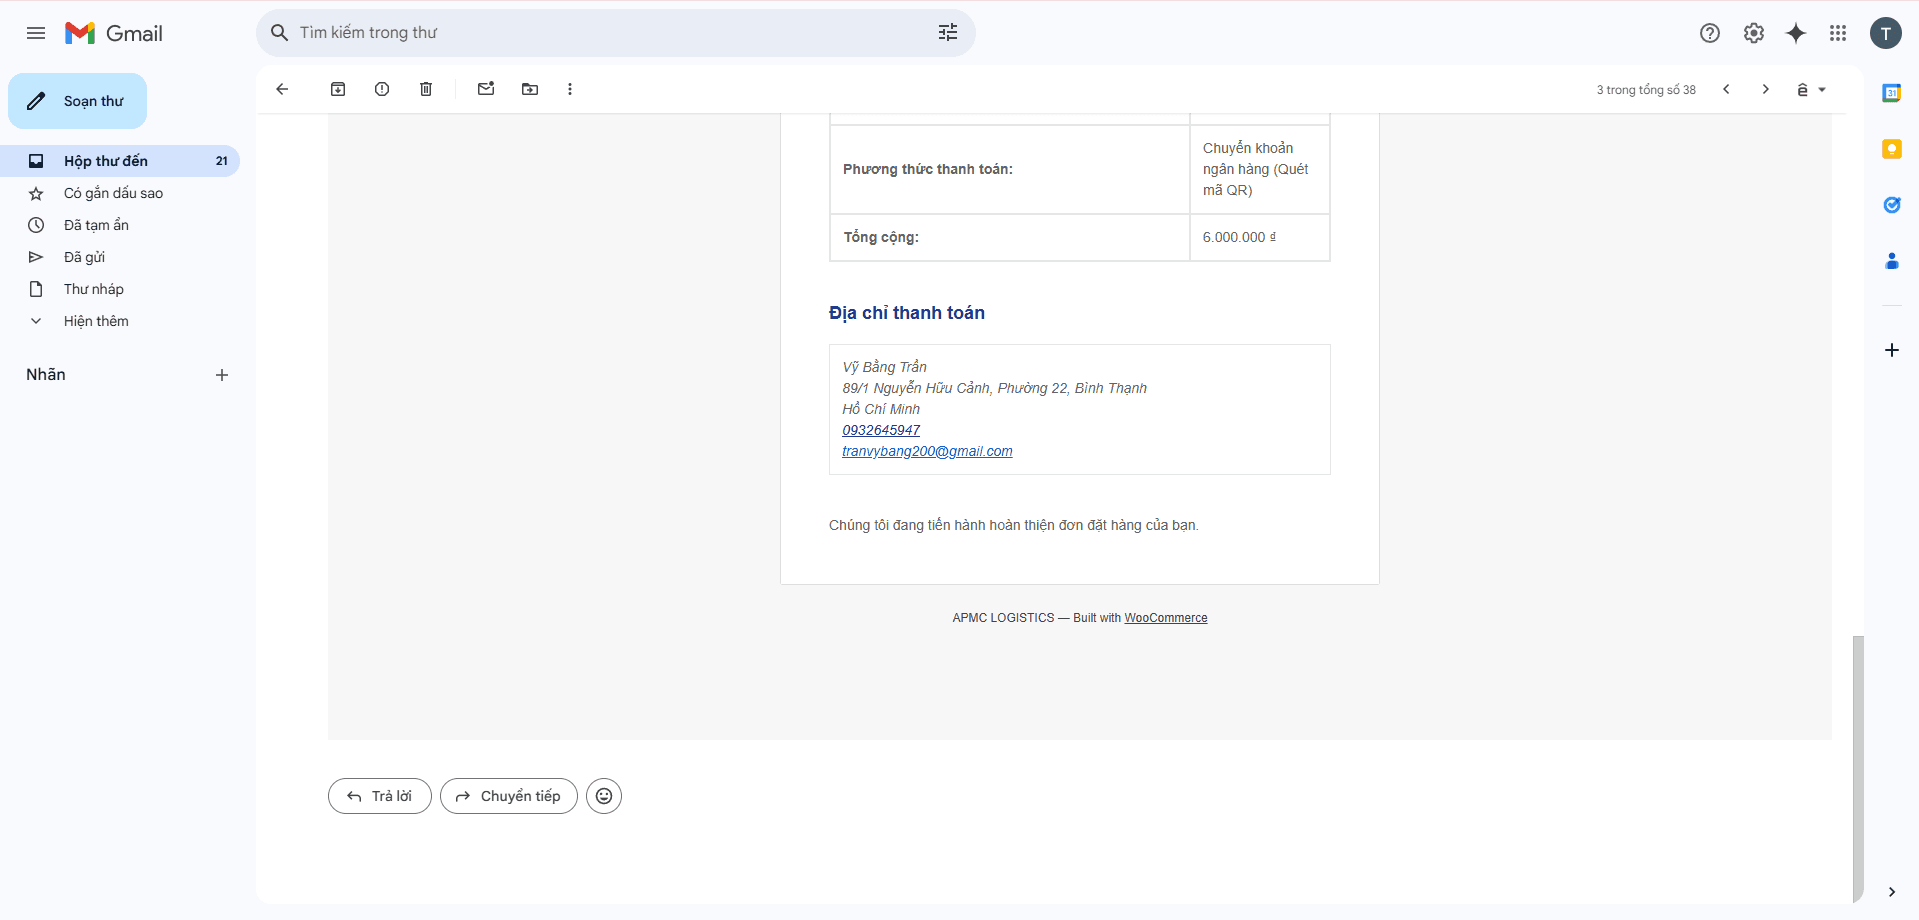The height and width of the screenshot is (920, 1919).
Task: Hide the side panel arrow
Action: pos(1891,892)
